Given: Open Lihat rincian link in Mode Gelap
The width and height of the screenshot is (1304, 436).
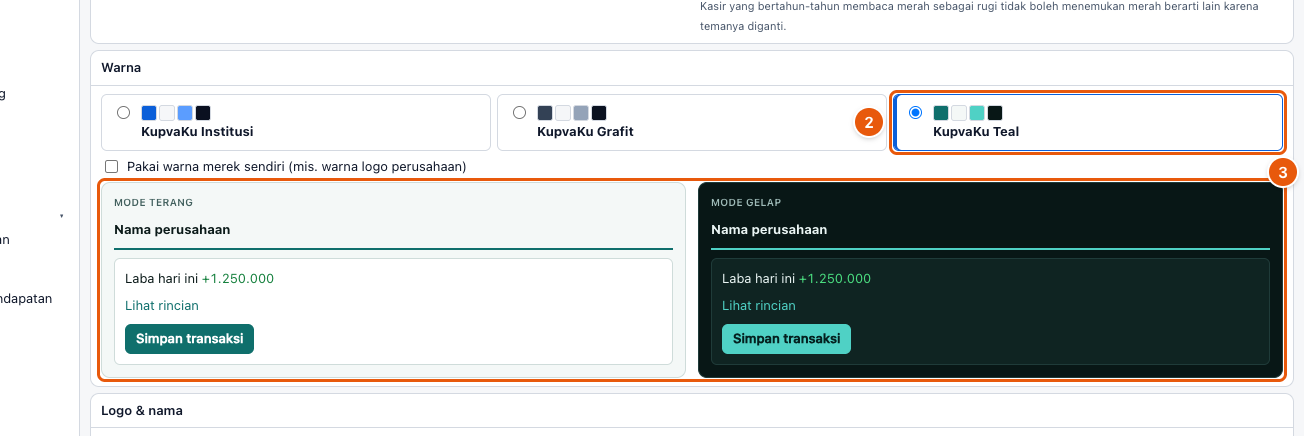Looking at the screenshot, I should [x=759, y=306].
